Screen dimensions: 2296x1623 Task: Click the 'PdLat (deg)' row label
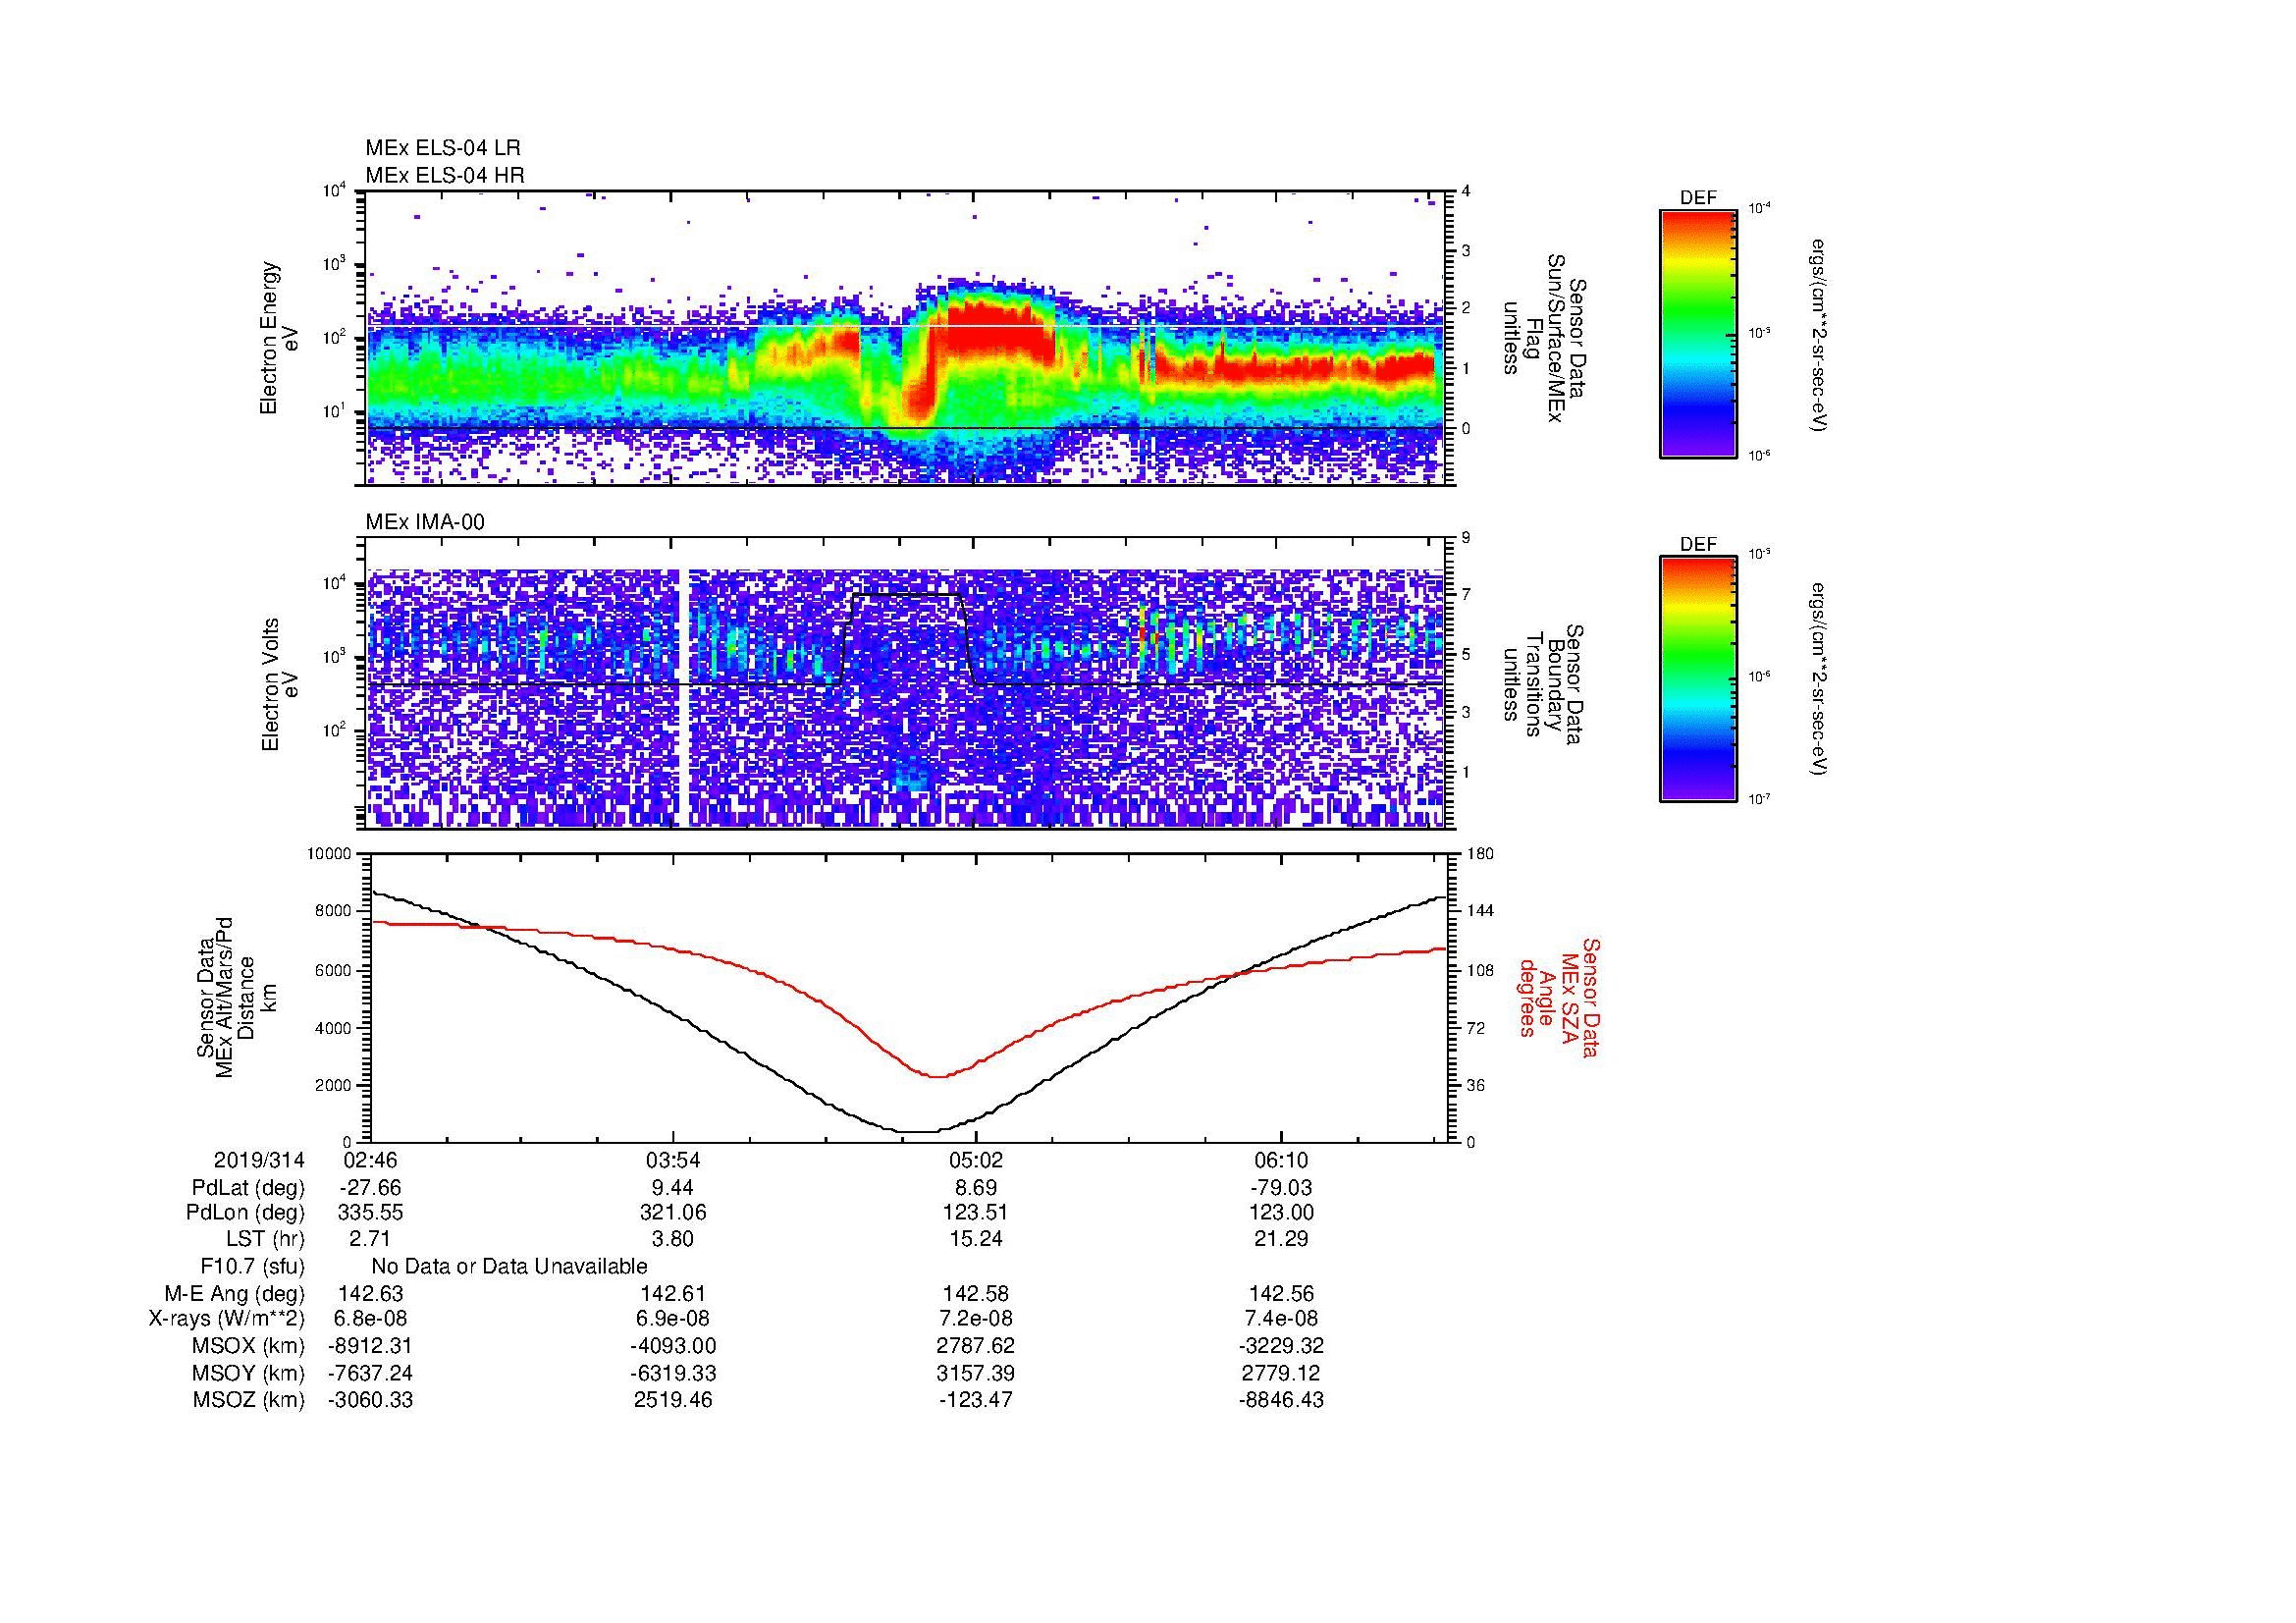point(248,1188)
